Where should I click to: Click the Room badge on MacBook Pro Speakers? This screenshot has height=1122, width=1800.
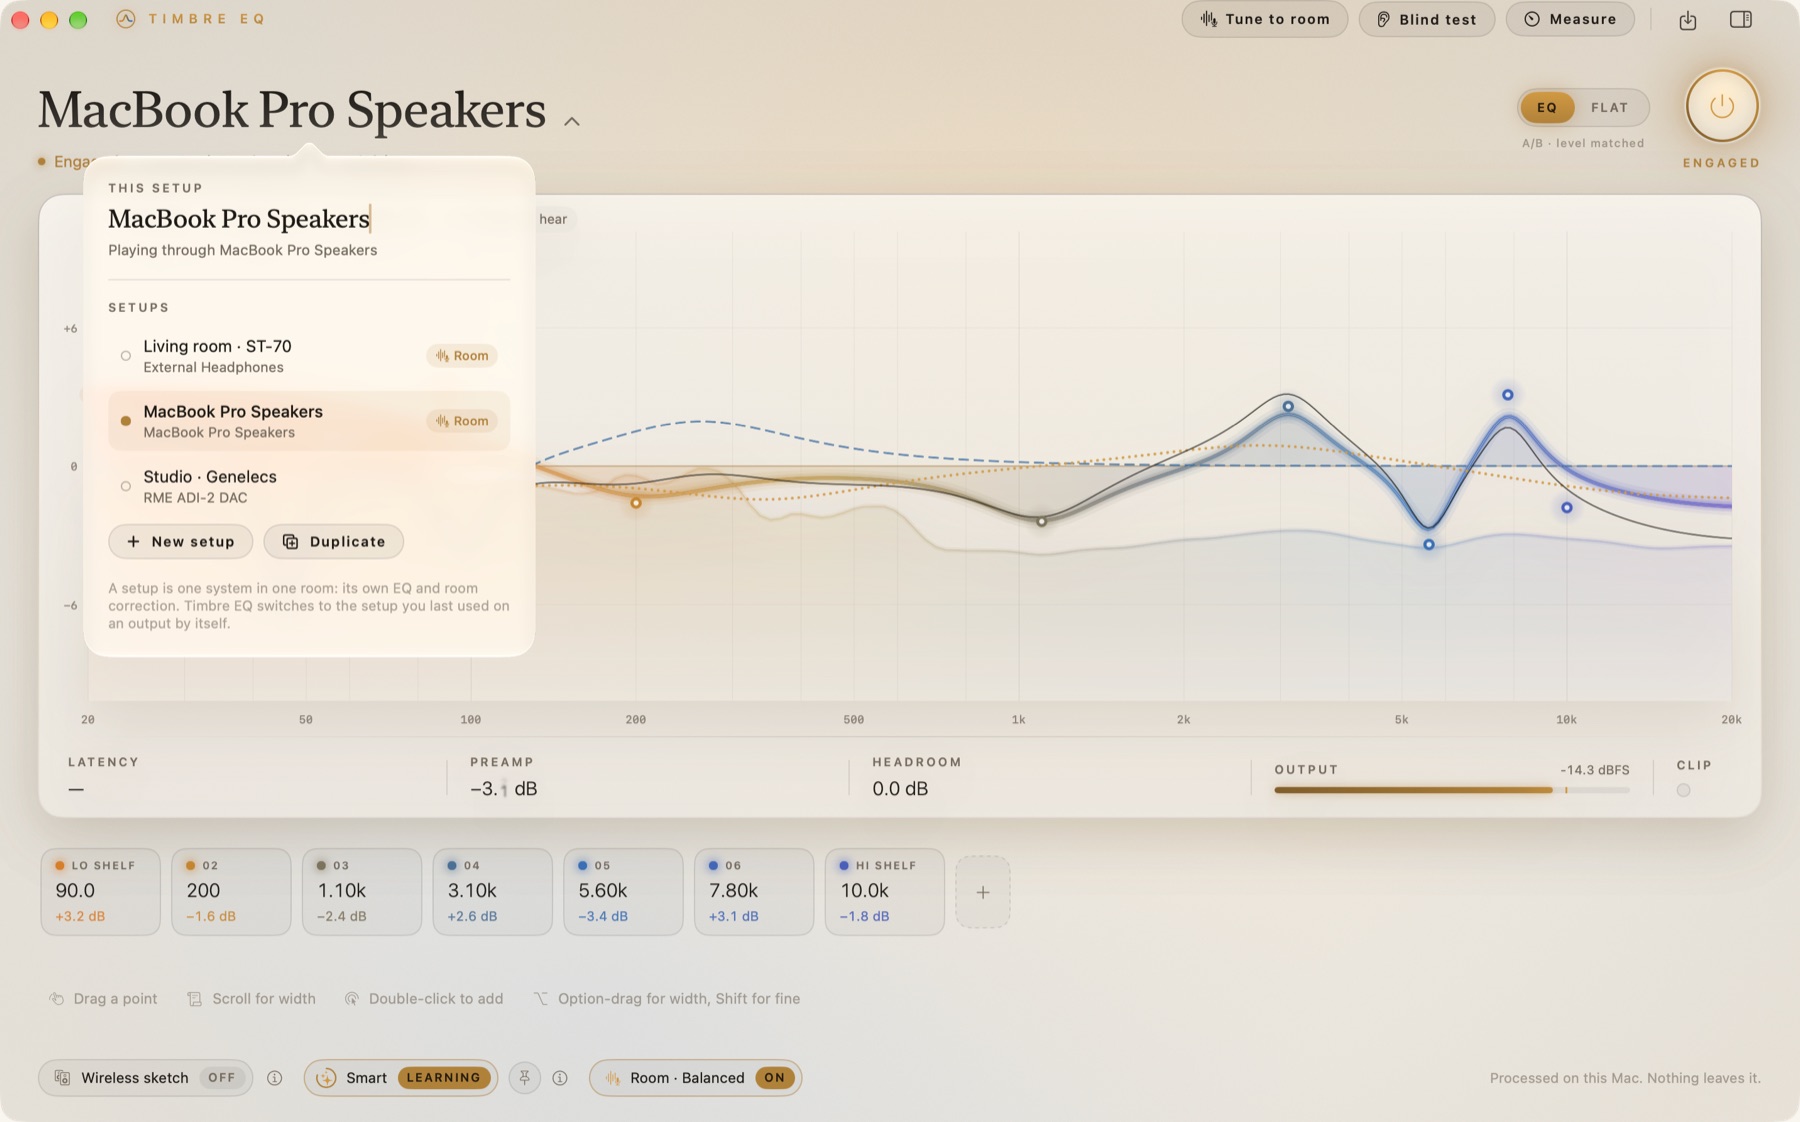coord(462,421)
